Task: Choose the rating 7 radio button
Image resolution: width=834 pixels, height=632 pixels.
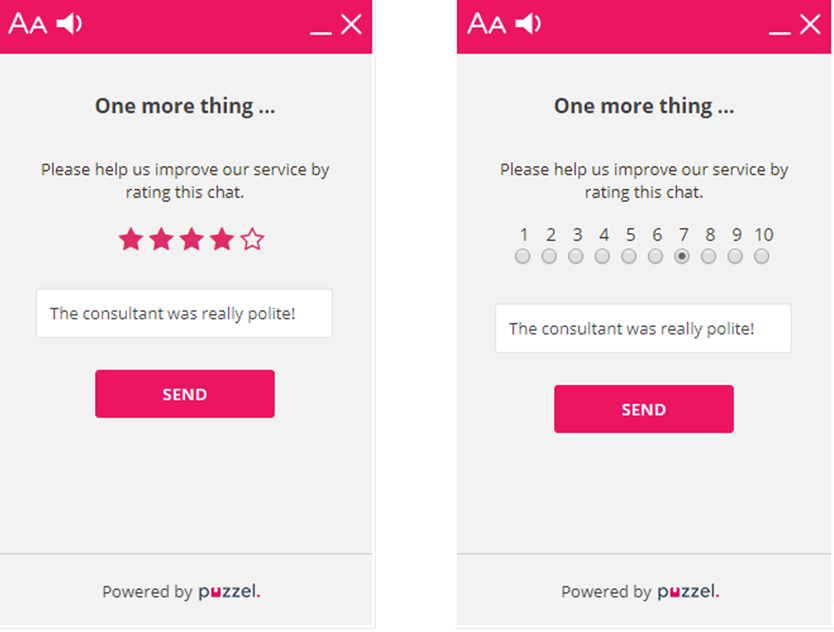Action: click(x=682, y=257)
